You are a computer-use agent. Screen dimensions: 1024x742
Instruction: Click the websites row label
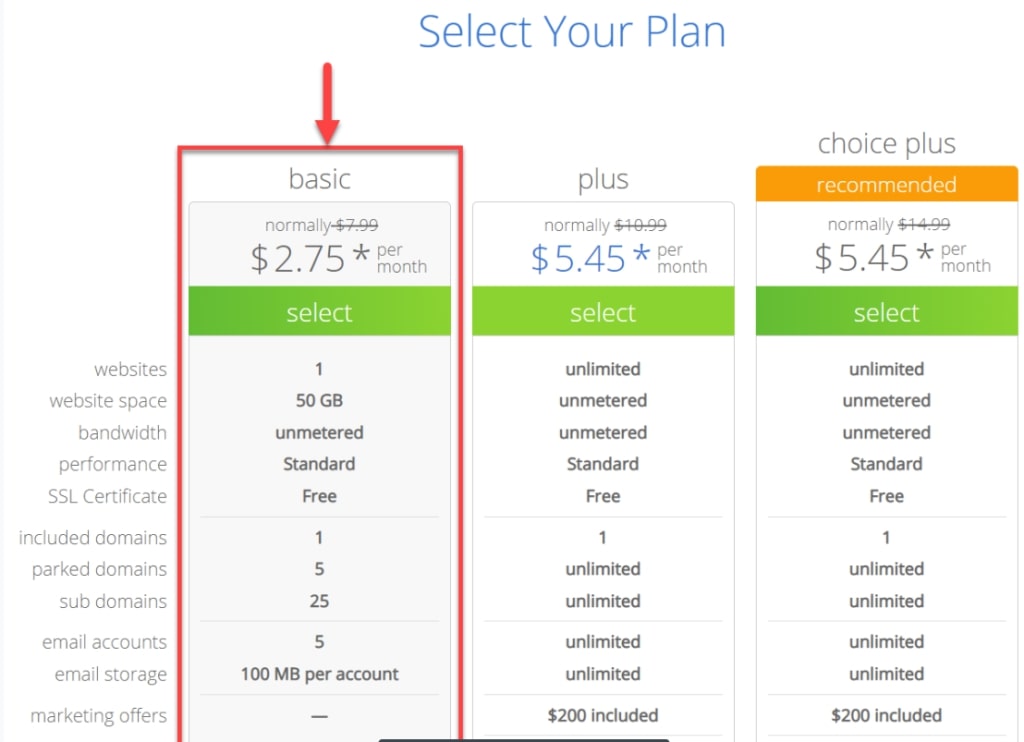131,369
